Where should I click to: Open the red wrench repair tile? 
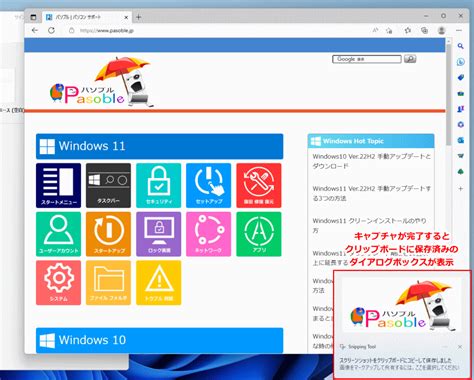[259, 185]
